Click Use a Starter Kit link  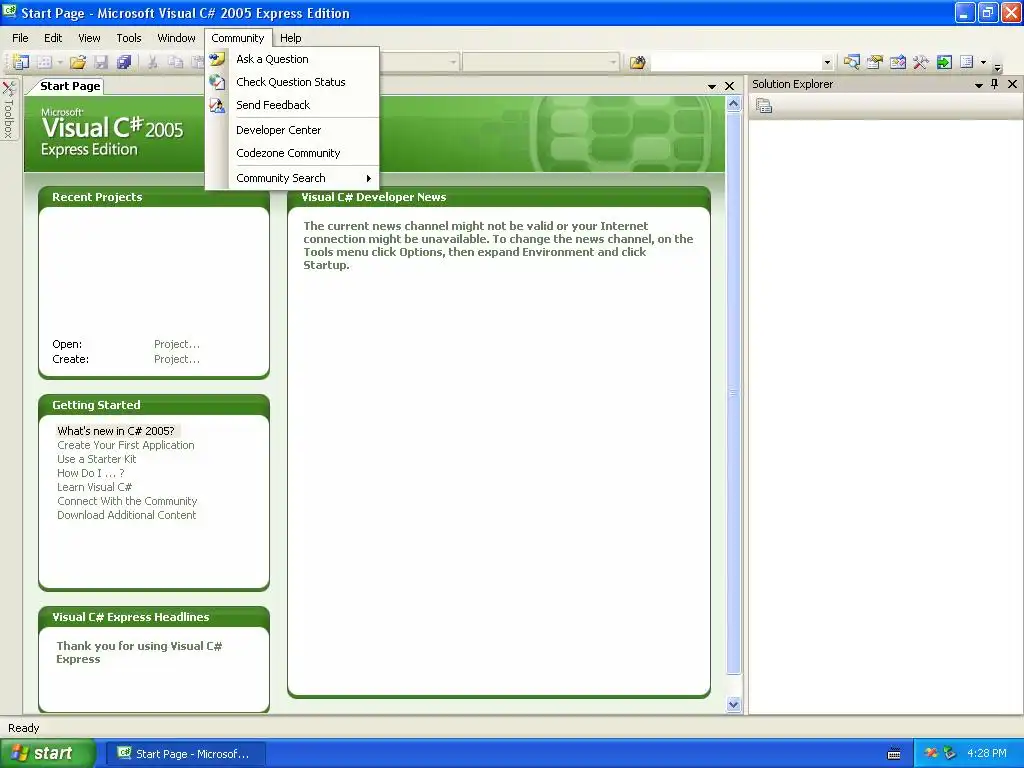97,459
